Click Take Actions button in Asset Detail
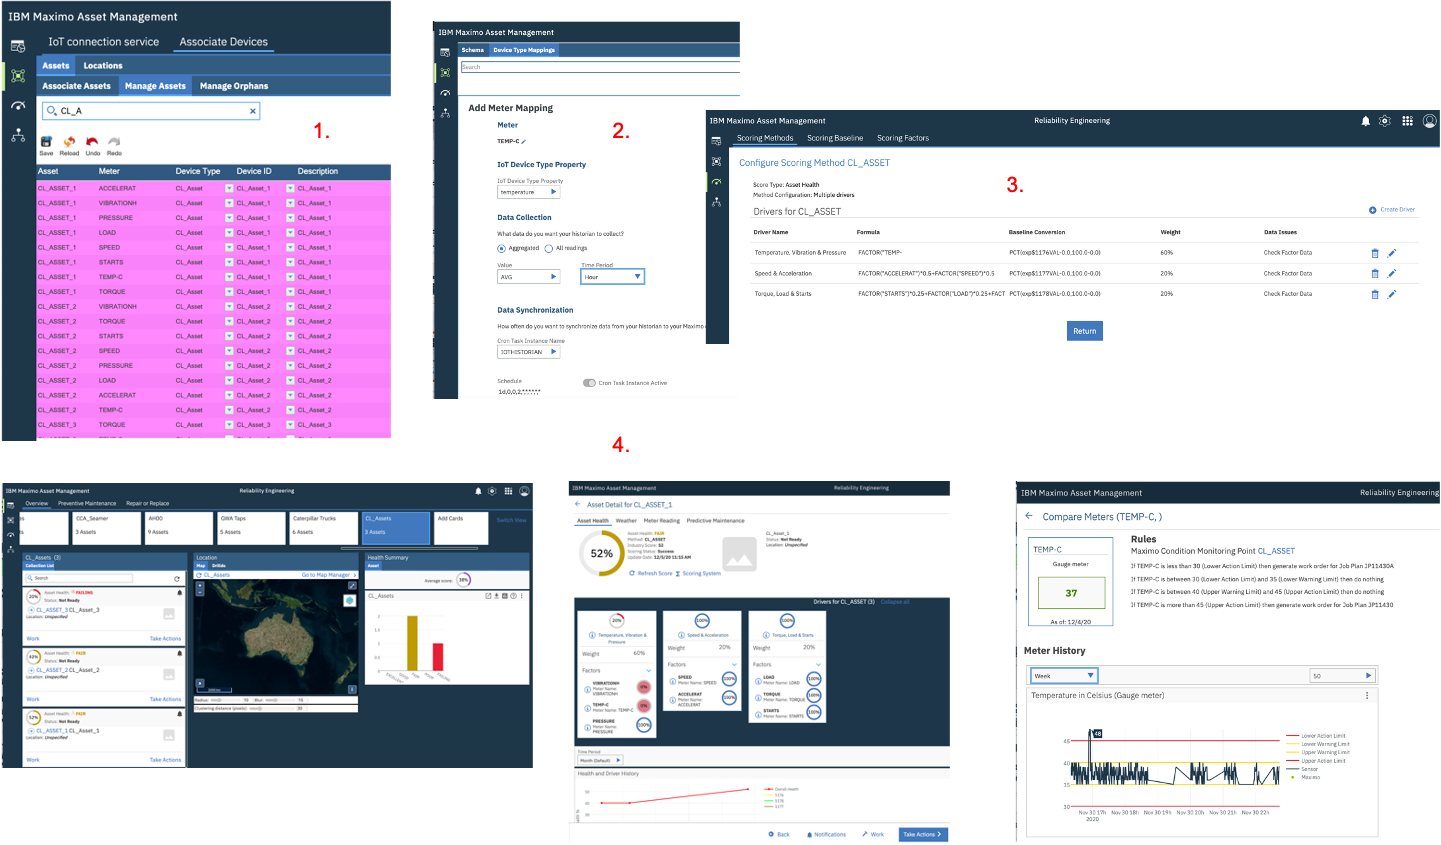This screenshot has height=845, width=1441. 923,834
